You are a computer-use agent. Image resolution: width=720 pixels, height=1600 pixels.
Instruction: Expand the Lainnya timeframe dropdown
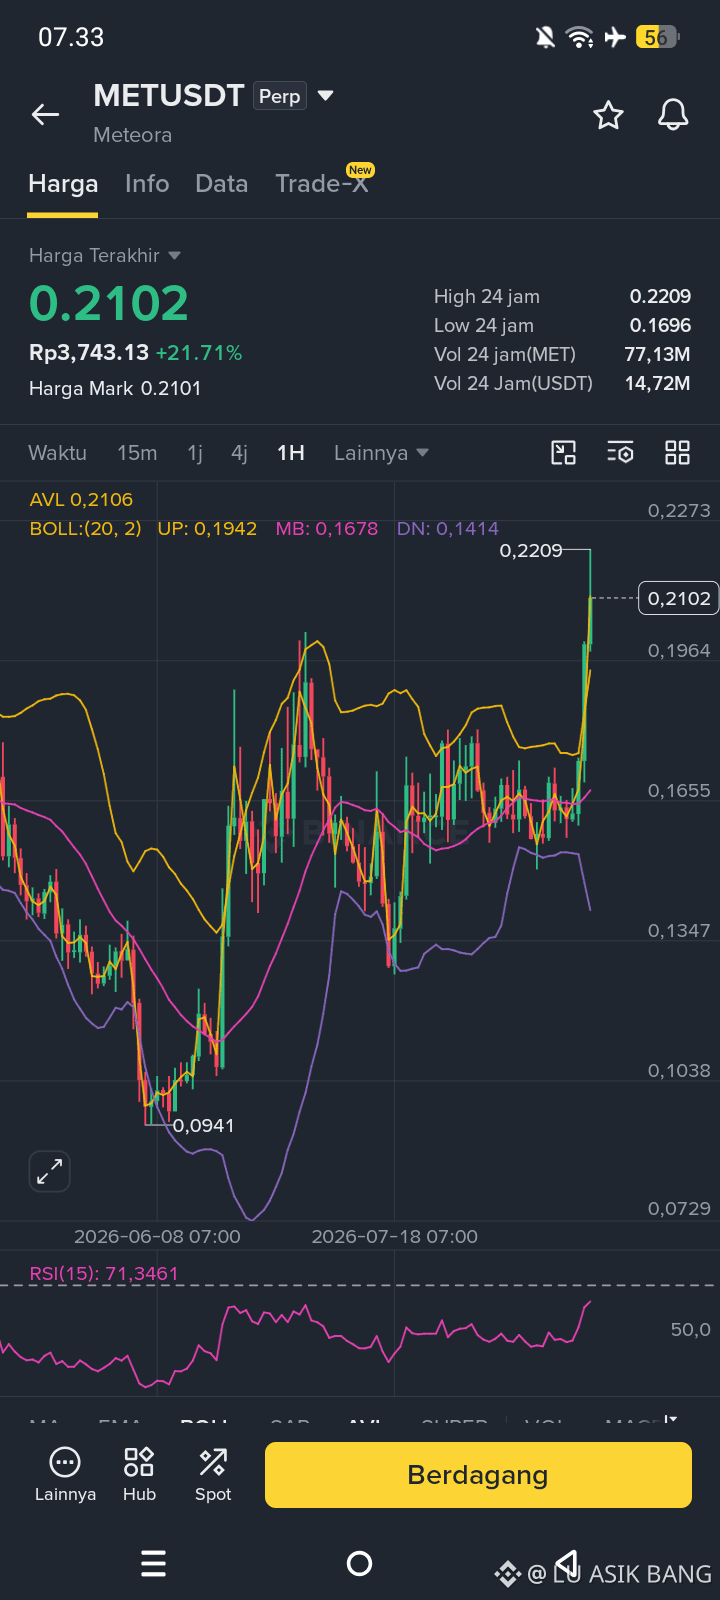[x=381, y=453]
